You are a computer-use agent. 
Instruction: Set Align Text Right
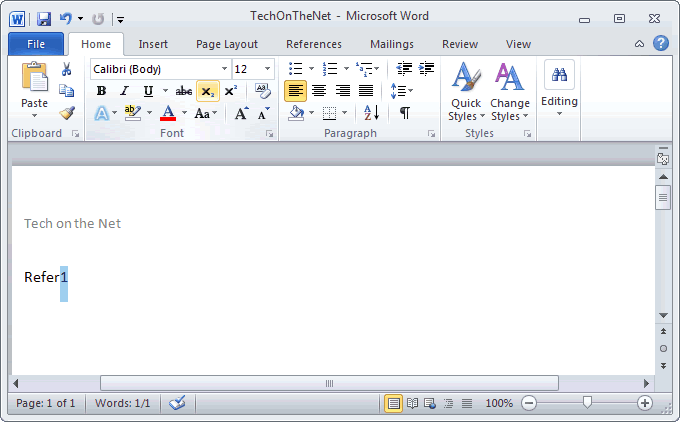click(343, 91)
